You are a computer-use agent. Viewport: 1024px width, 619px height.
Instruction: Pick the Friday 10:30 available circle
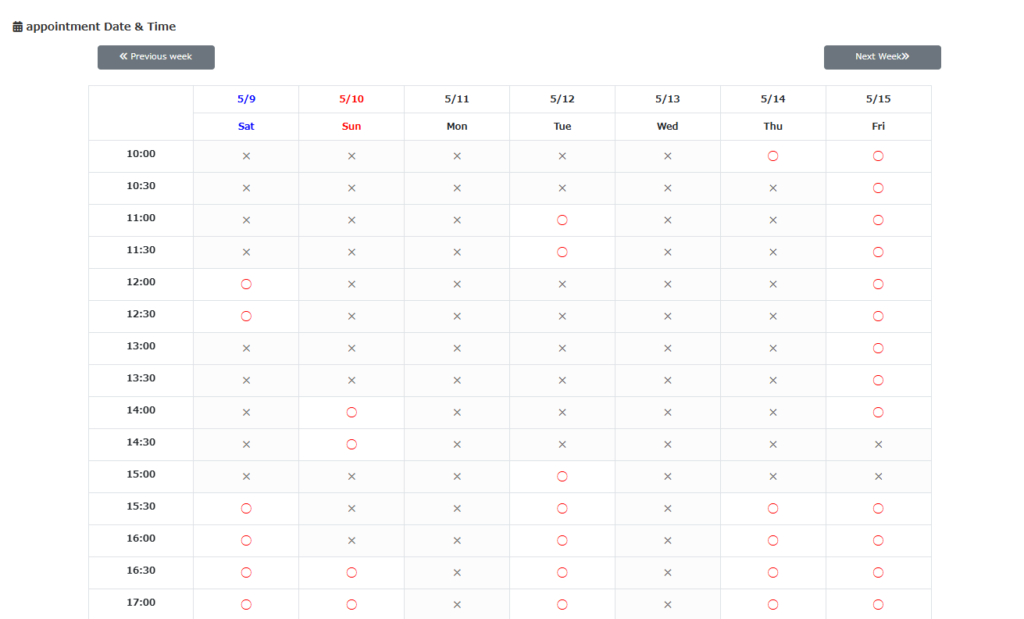point(878,188)
